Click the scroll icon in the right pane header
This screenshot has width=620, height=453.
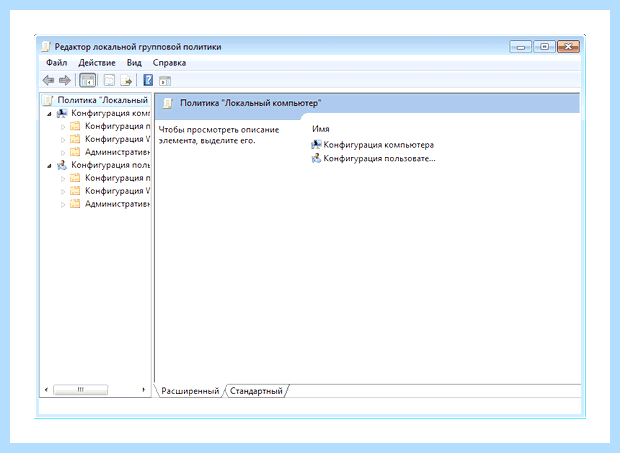(168, 103)
